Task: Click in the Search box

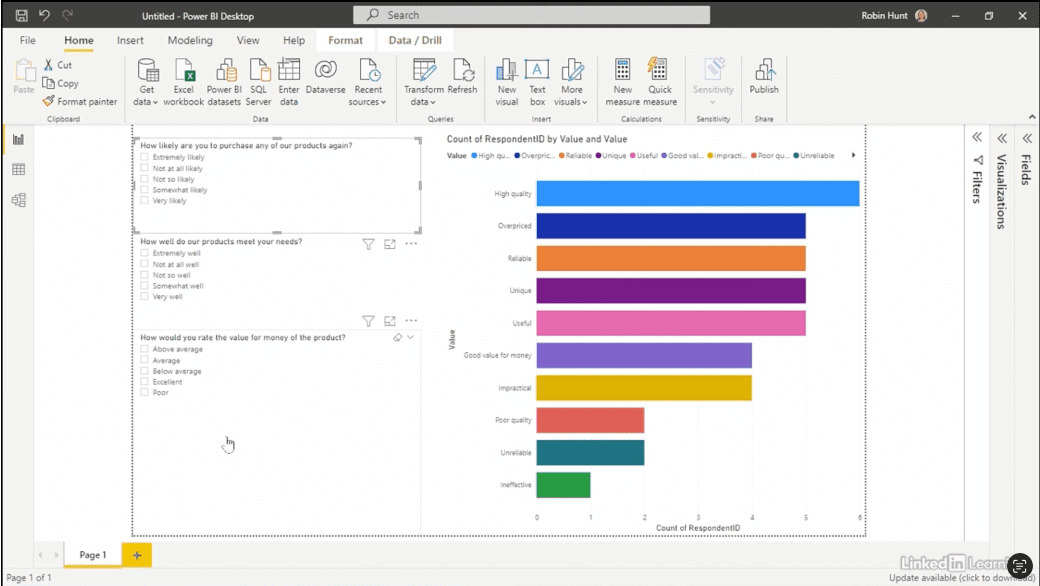Action: (x=531, y=15)
